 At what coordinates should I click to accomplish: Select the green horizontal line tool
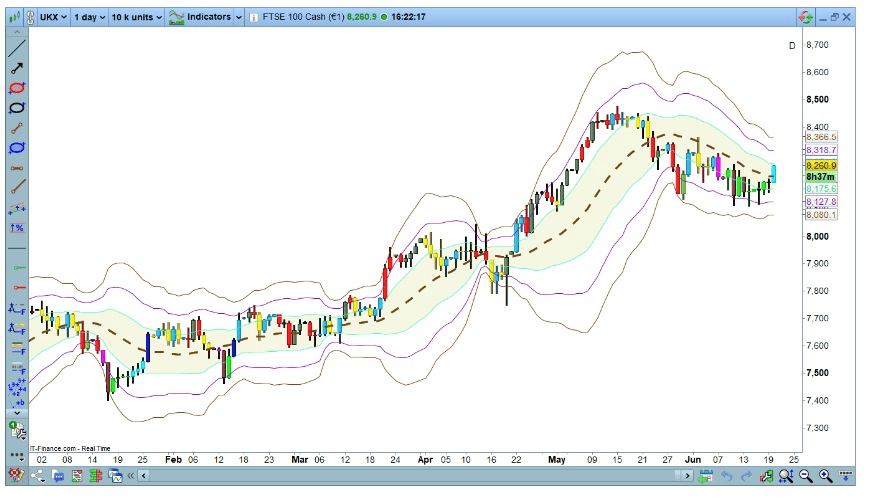[17, 268]
